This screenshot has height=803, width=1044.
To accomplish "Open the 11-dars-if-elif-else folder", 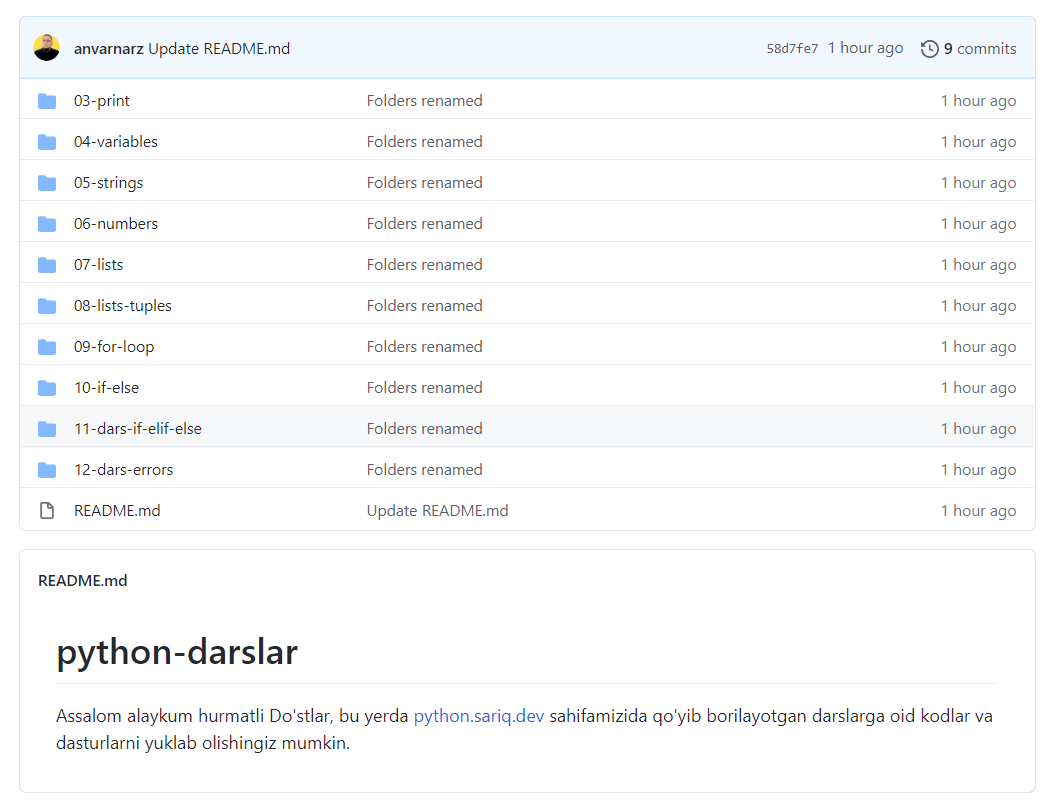I will (138, 429).
